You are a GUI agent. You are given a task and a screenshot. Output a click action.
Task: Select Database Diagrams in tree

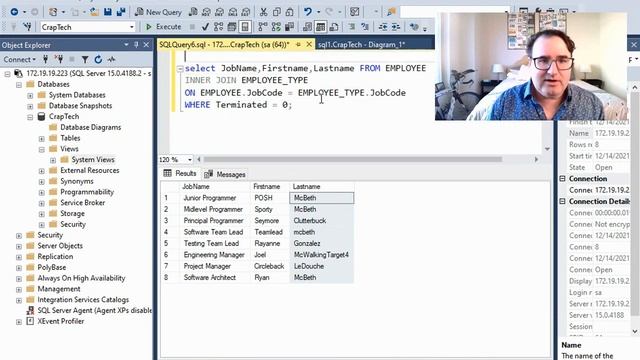[91, 127]
